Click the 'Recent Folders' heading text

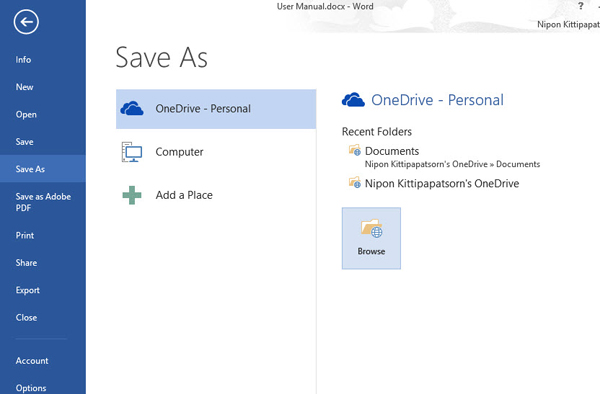377,132
